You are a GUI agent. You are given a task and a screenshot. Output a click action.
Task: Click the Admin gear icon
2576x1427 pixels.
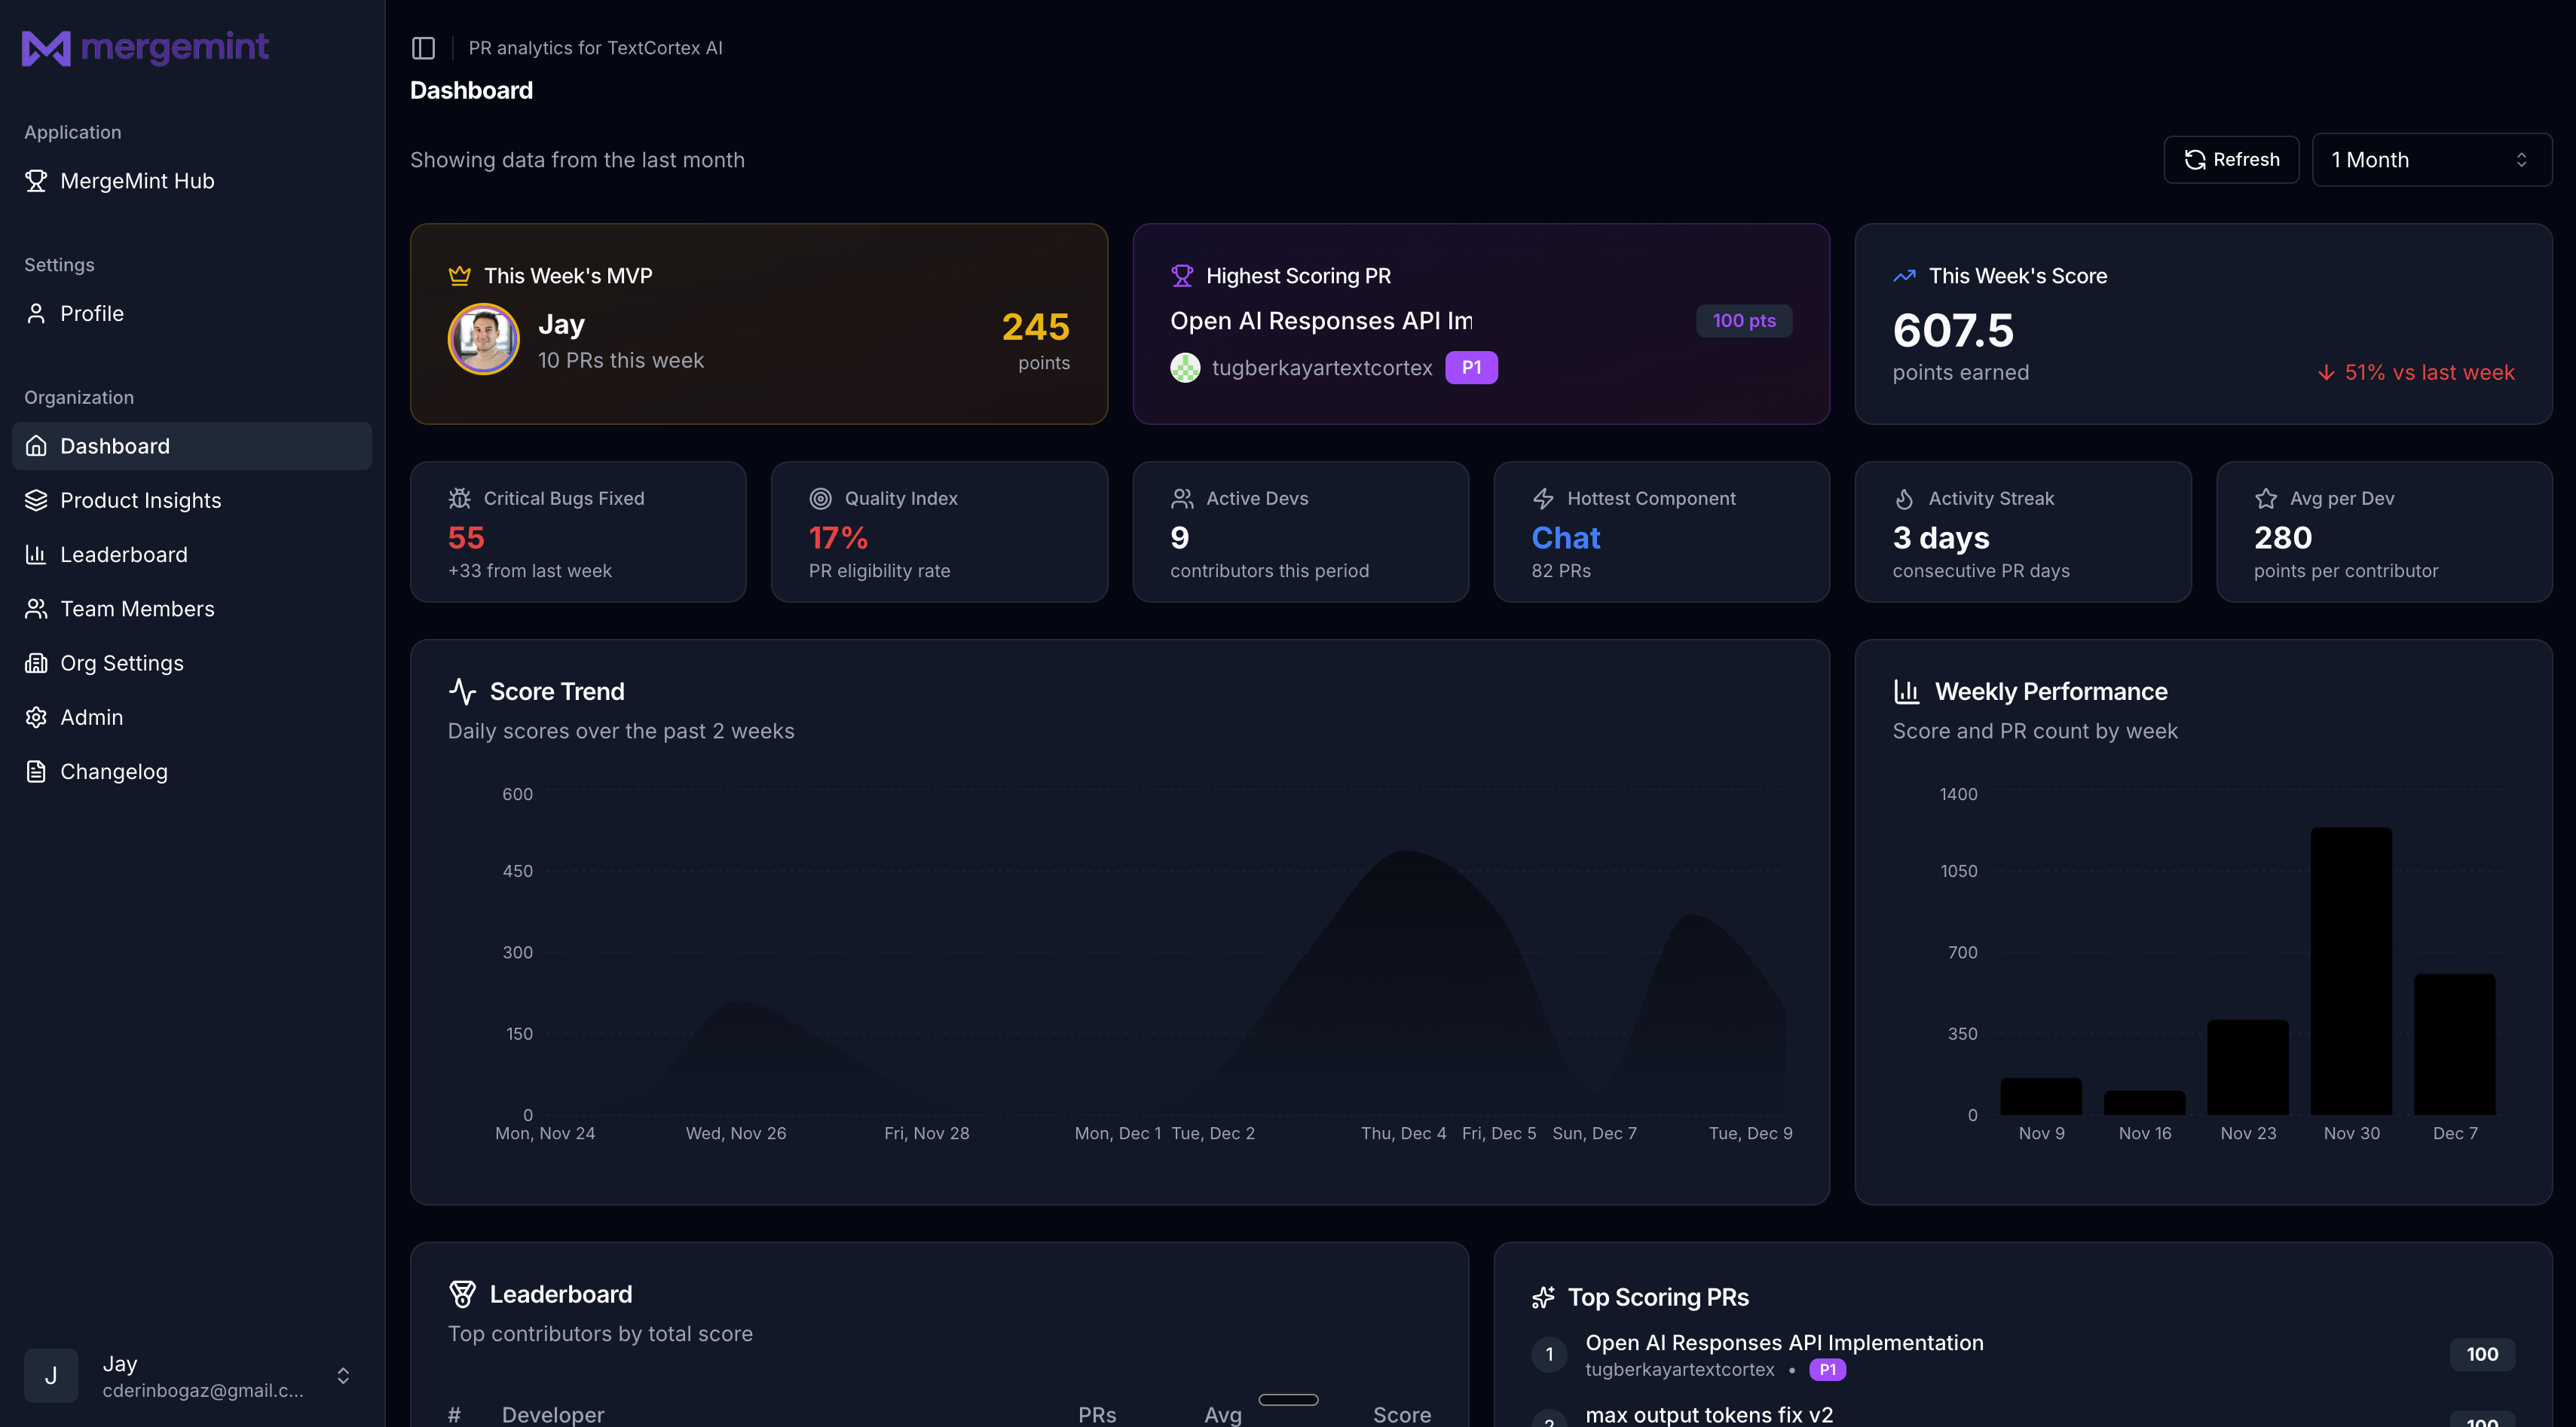coord(36,717)
